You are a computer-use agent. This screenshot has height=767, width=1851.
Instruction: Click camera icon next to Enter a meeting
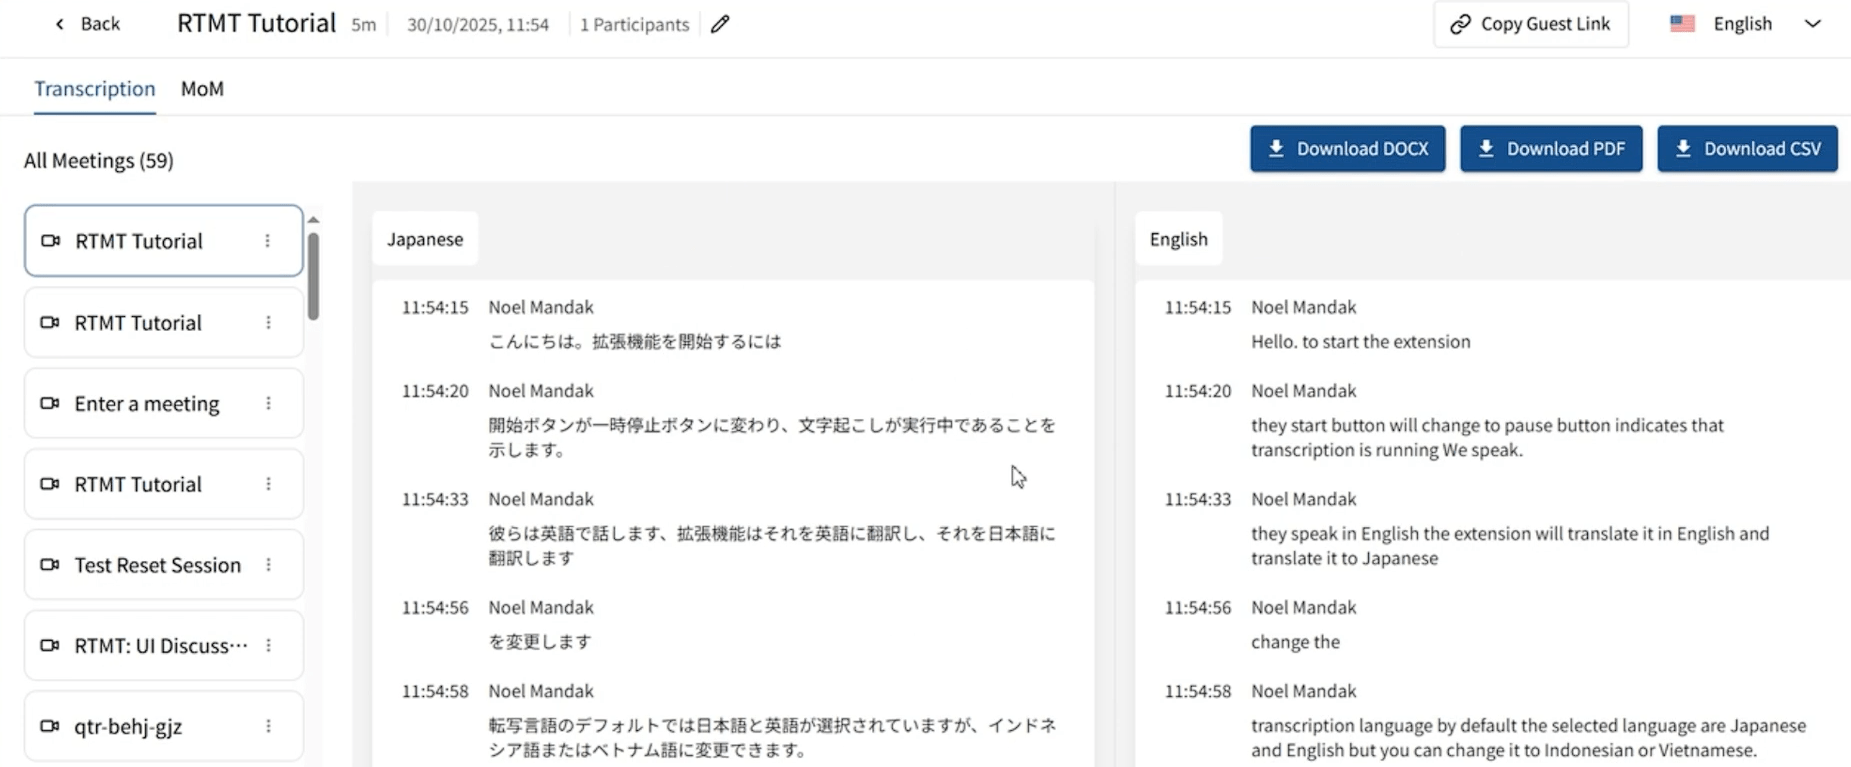[49, 404]
